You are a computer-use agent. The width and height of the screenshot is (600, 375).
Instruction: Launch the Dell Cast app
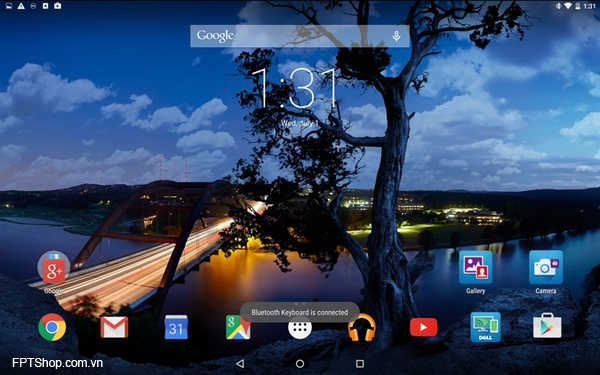(x=485, y=327)
